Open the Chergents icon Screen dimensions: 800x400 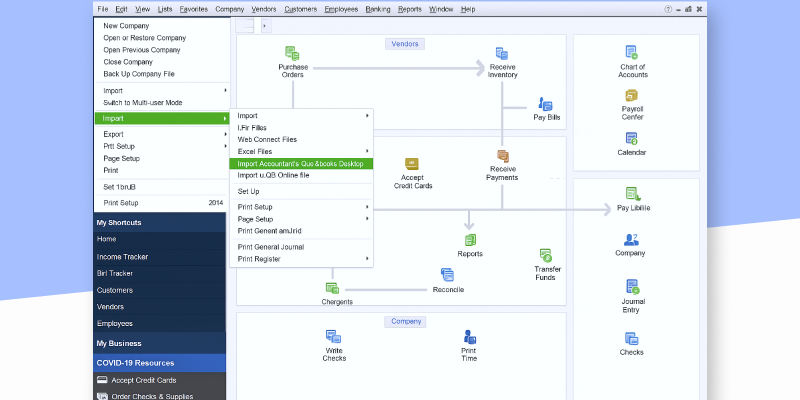tap(332, 288)
